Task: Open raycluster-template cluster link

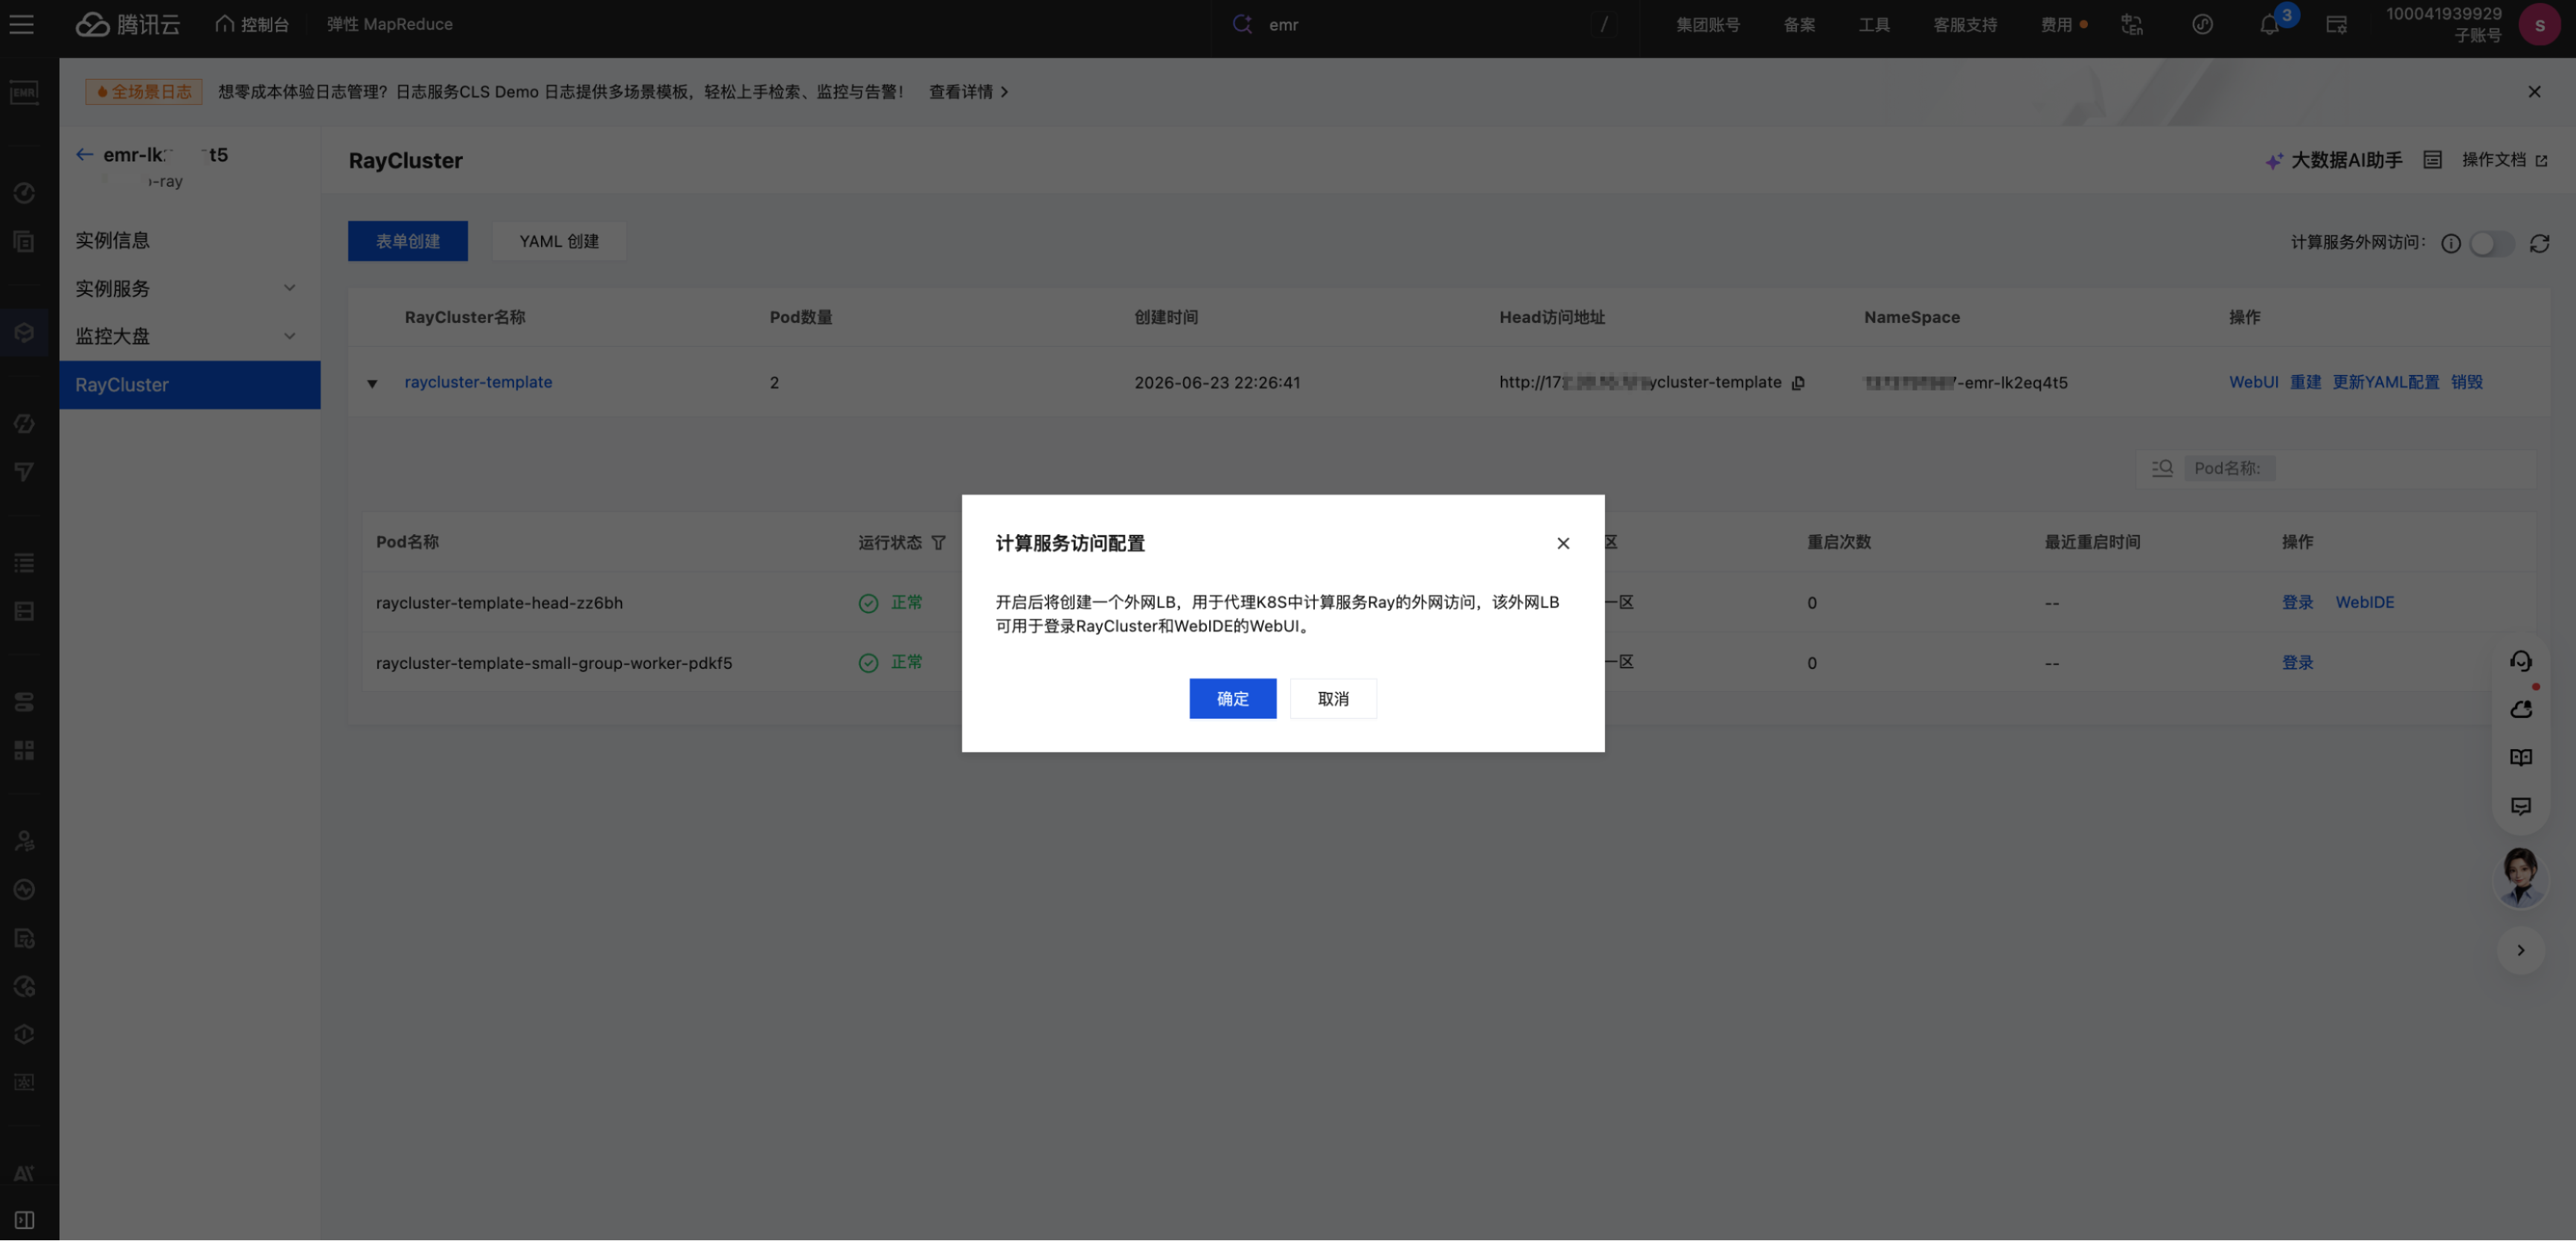Action: pos(478,382)
